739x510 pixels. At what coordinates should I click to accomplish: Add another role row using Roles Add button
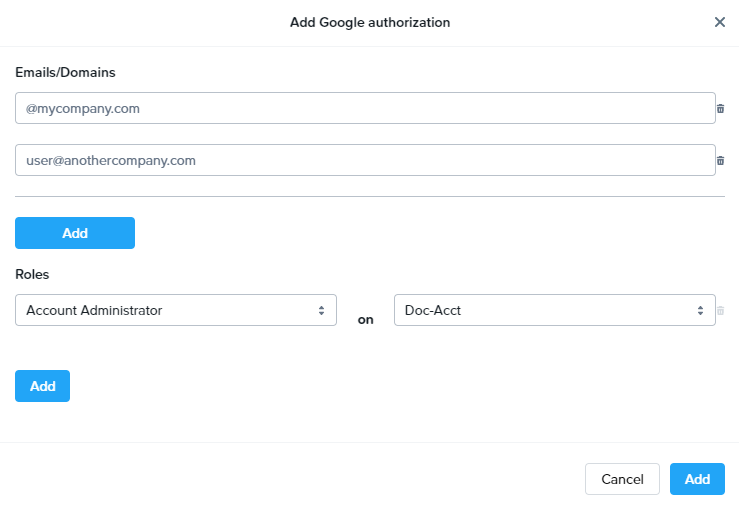click(42, 386)
